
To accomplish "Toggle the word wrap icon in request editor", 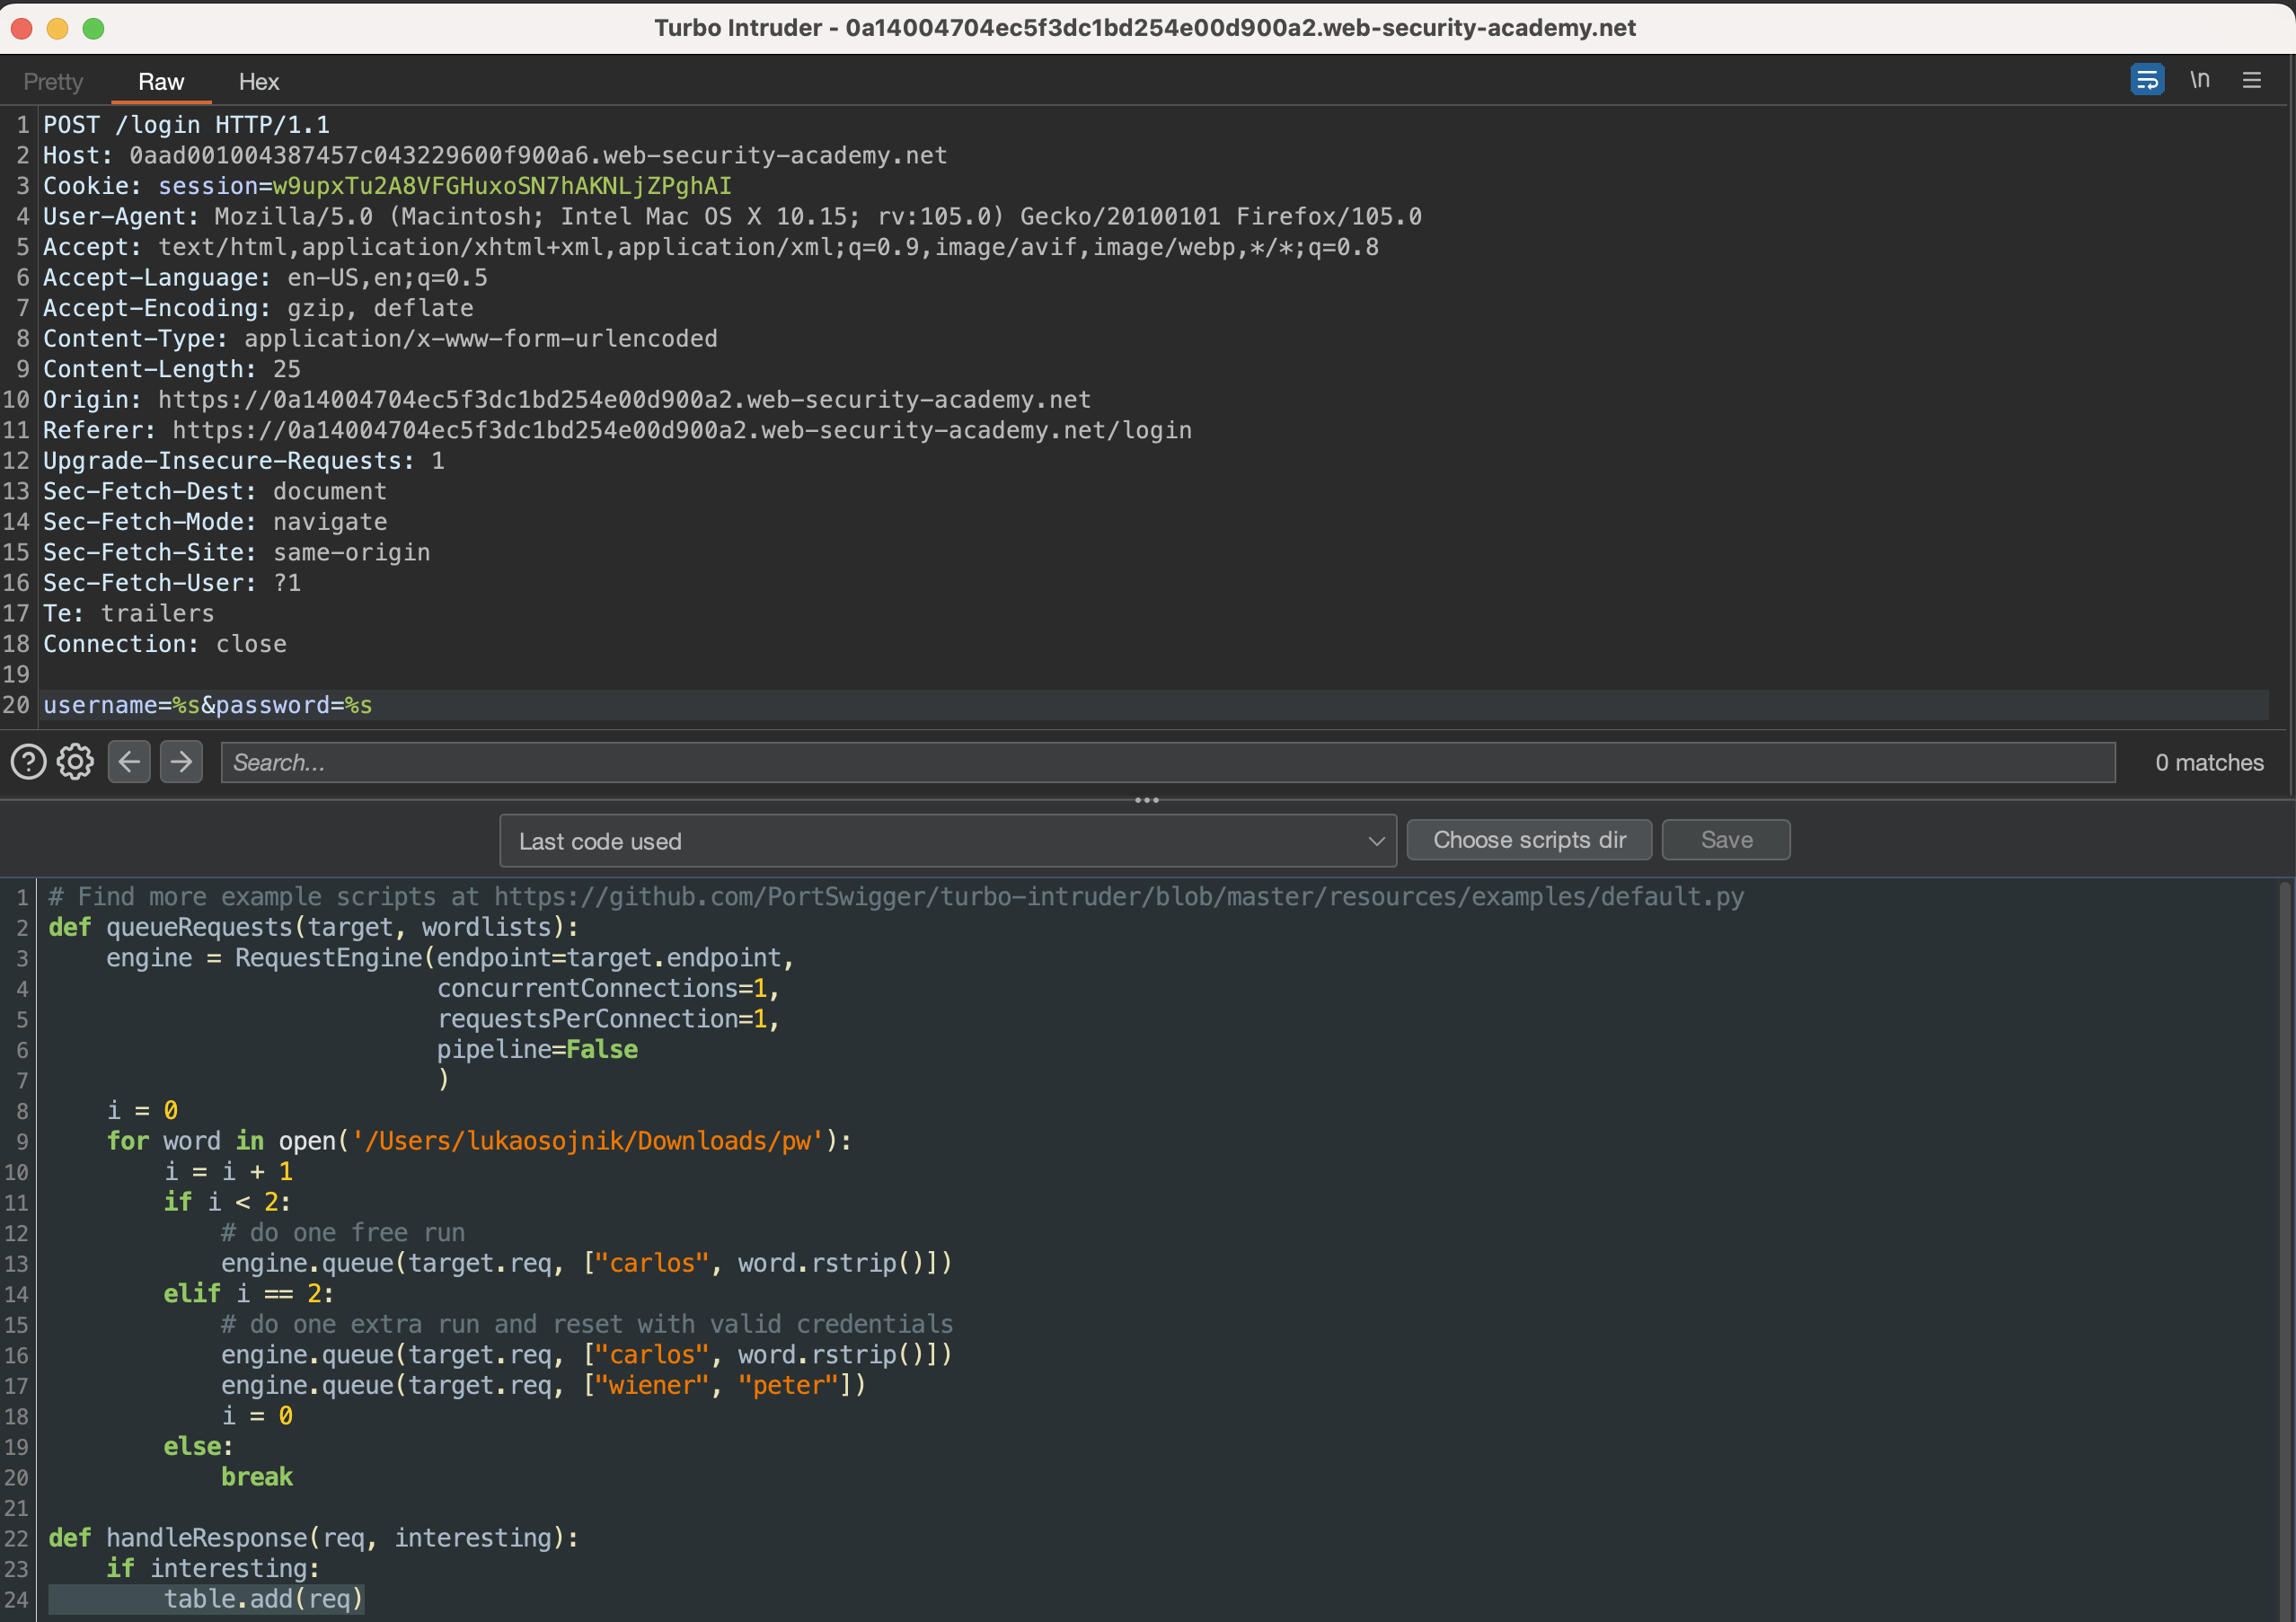I will tap(2146, 80).
